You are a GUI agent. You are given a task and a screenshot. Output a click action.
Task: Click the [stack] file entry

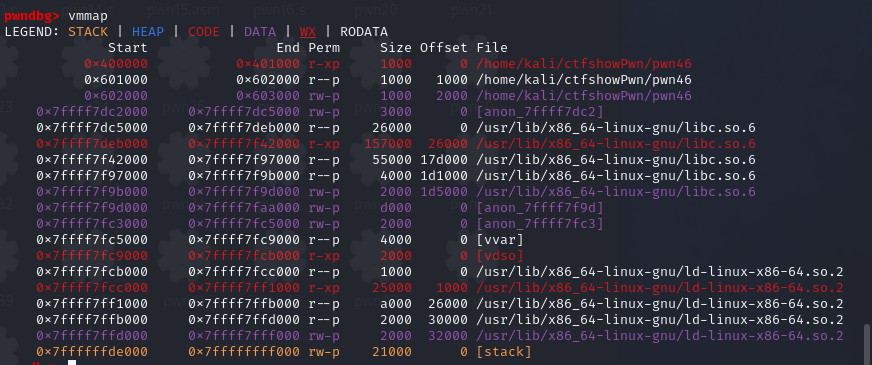coord(504,352)
